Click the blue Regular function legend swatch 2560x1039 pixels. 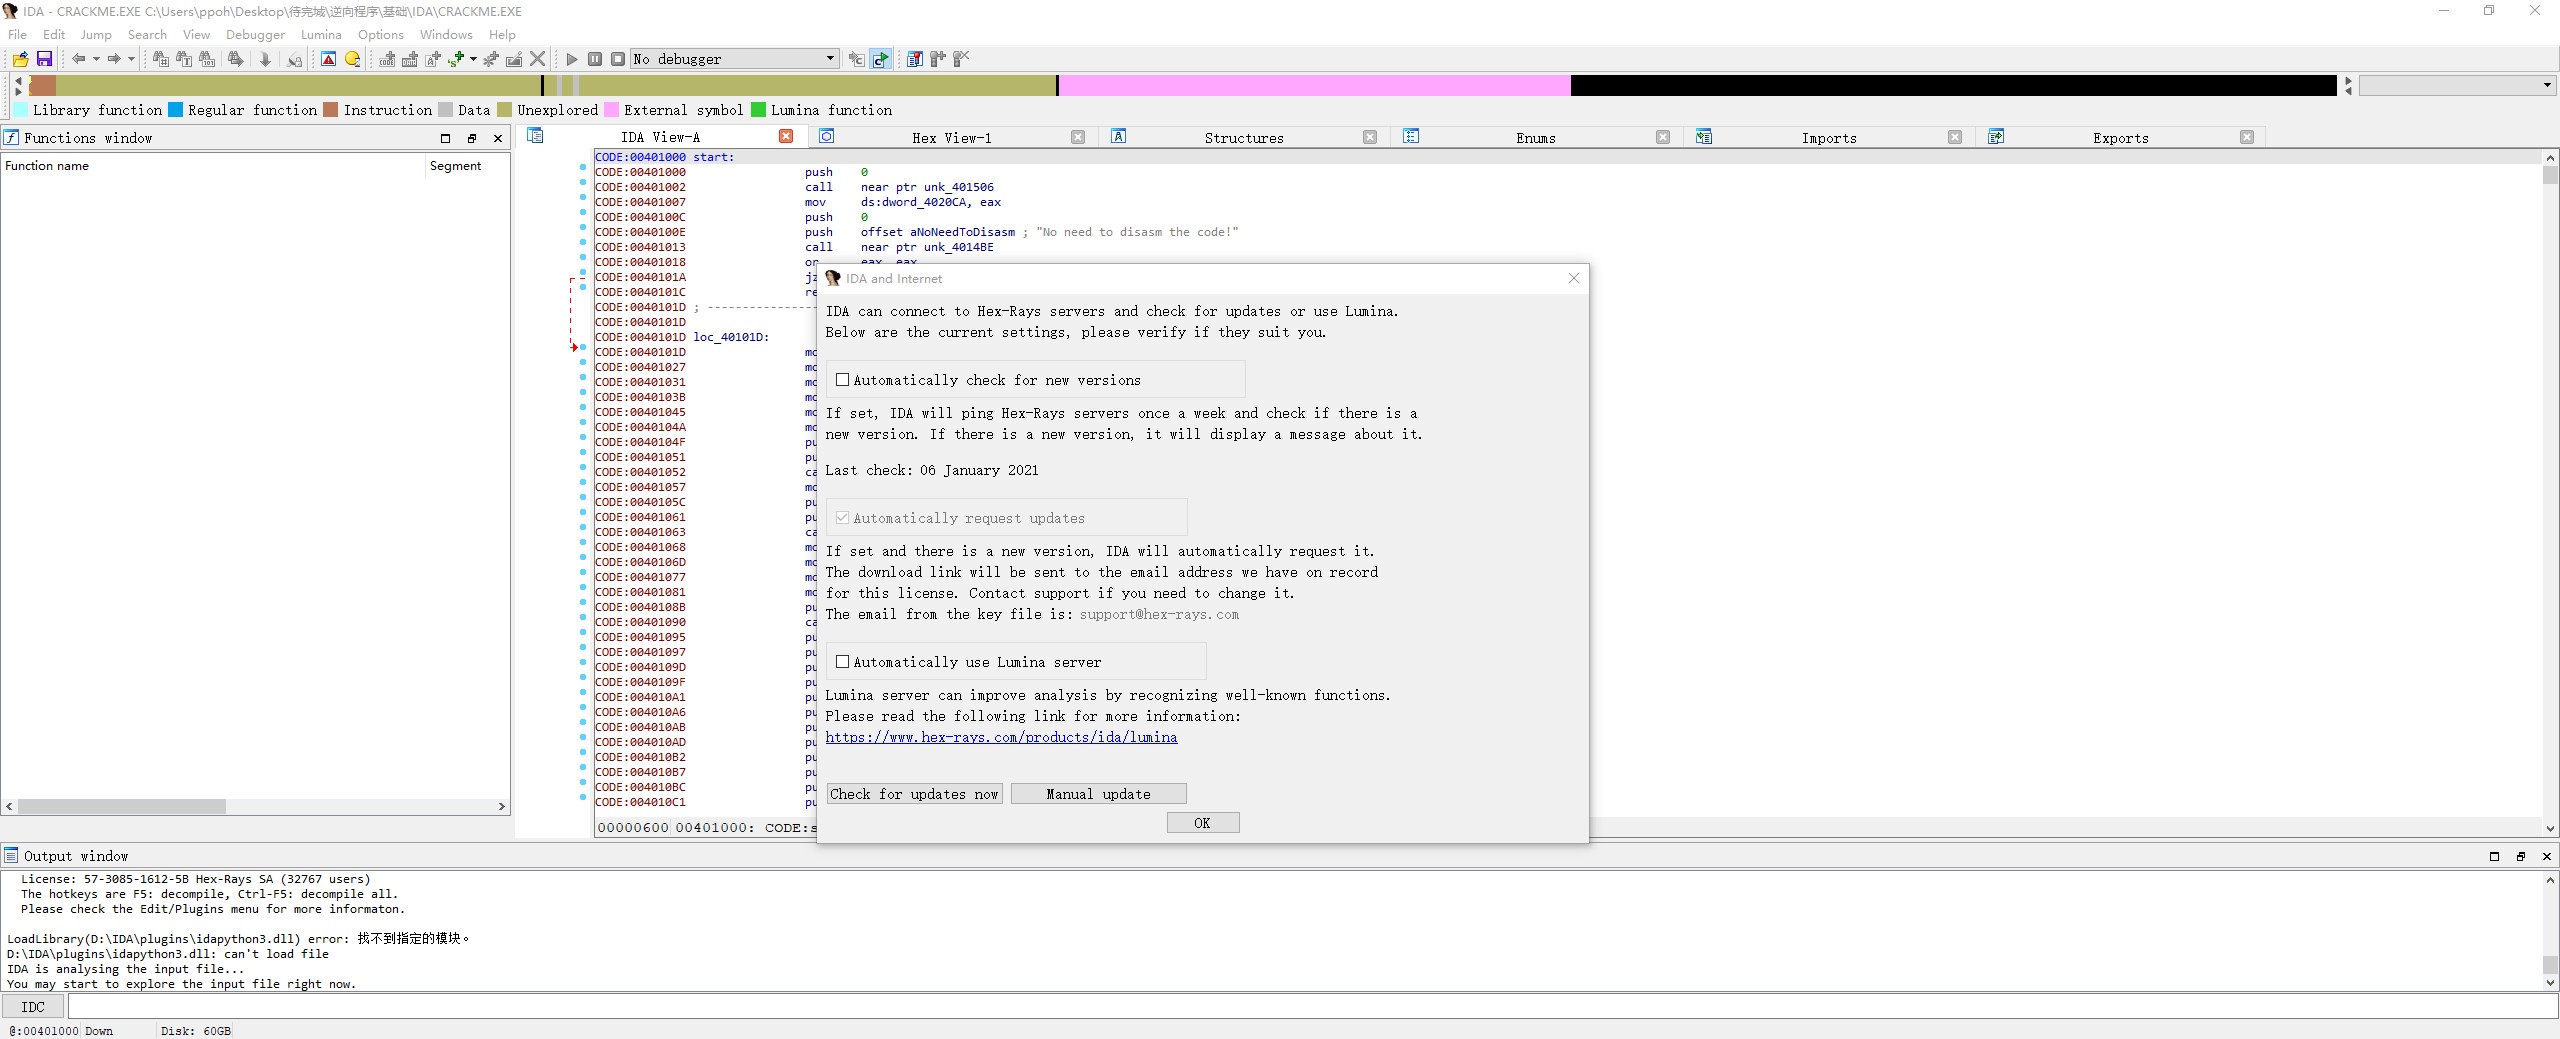(176, 110)
